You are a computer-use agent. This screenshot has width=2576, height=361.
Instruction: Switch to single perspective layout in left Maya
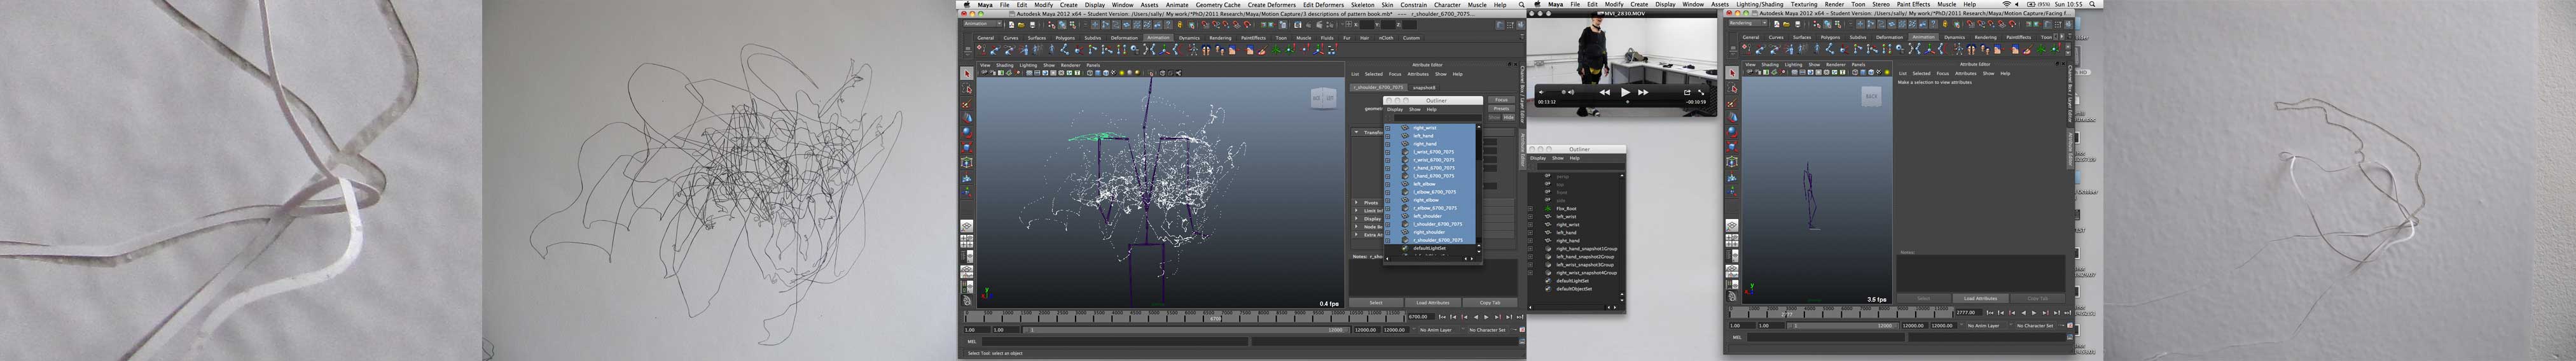(x=967, y=226)
